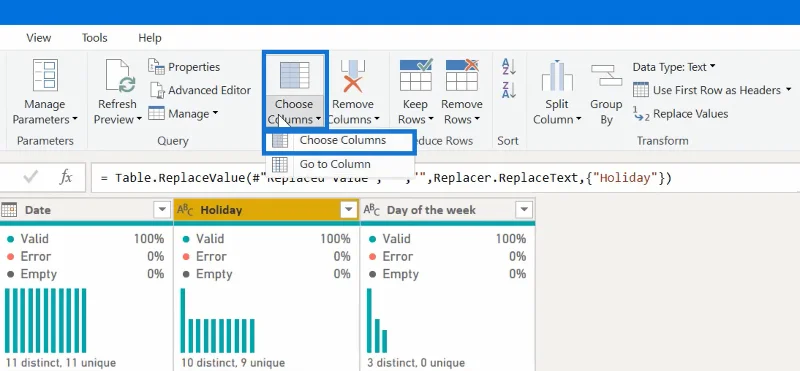
Task: Sort column ascending A to Z
Action: [x=509, y=67]
